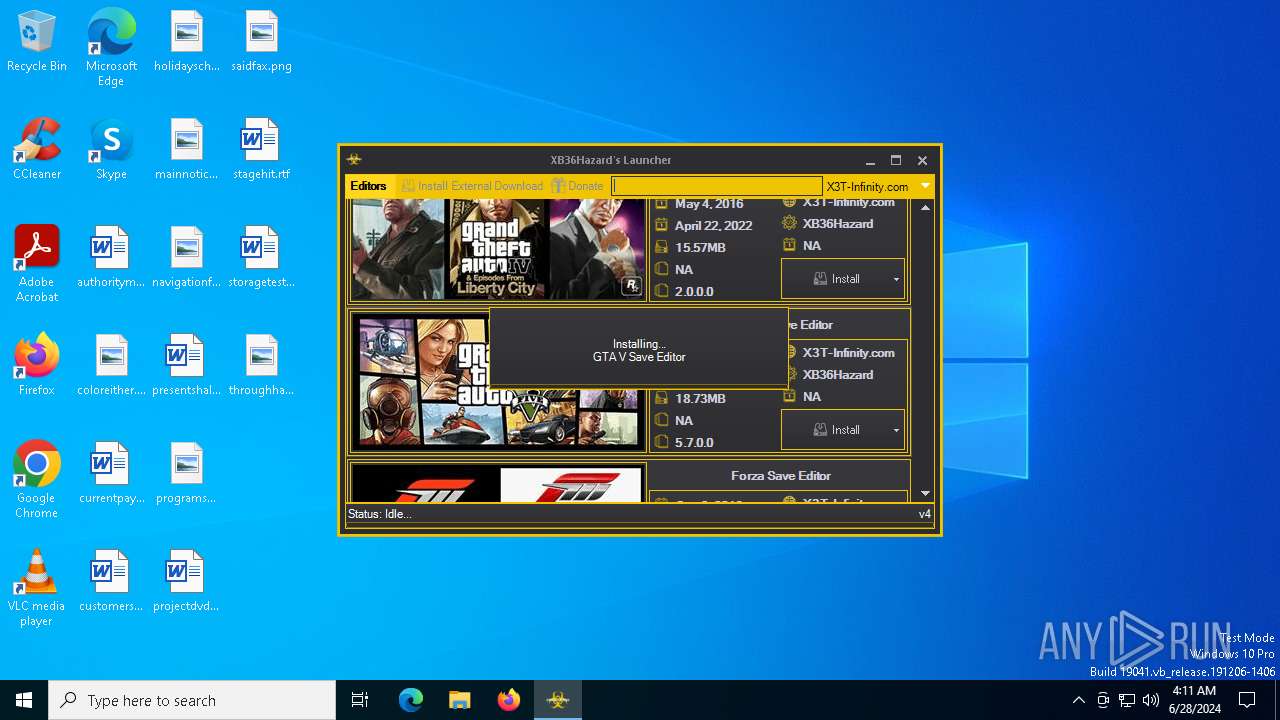Click the disk icon beside 18.73MB
The height and width of the screenshot is (720, 1280).
point(661,398)
